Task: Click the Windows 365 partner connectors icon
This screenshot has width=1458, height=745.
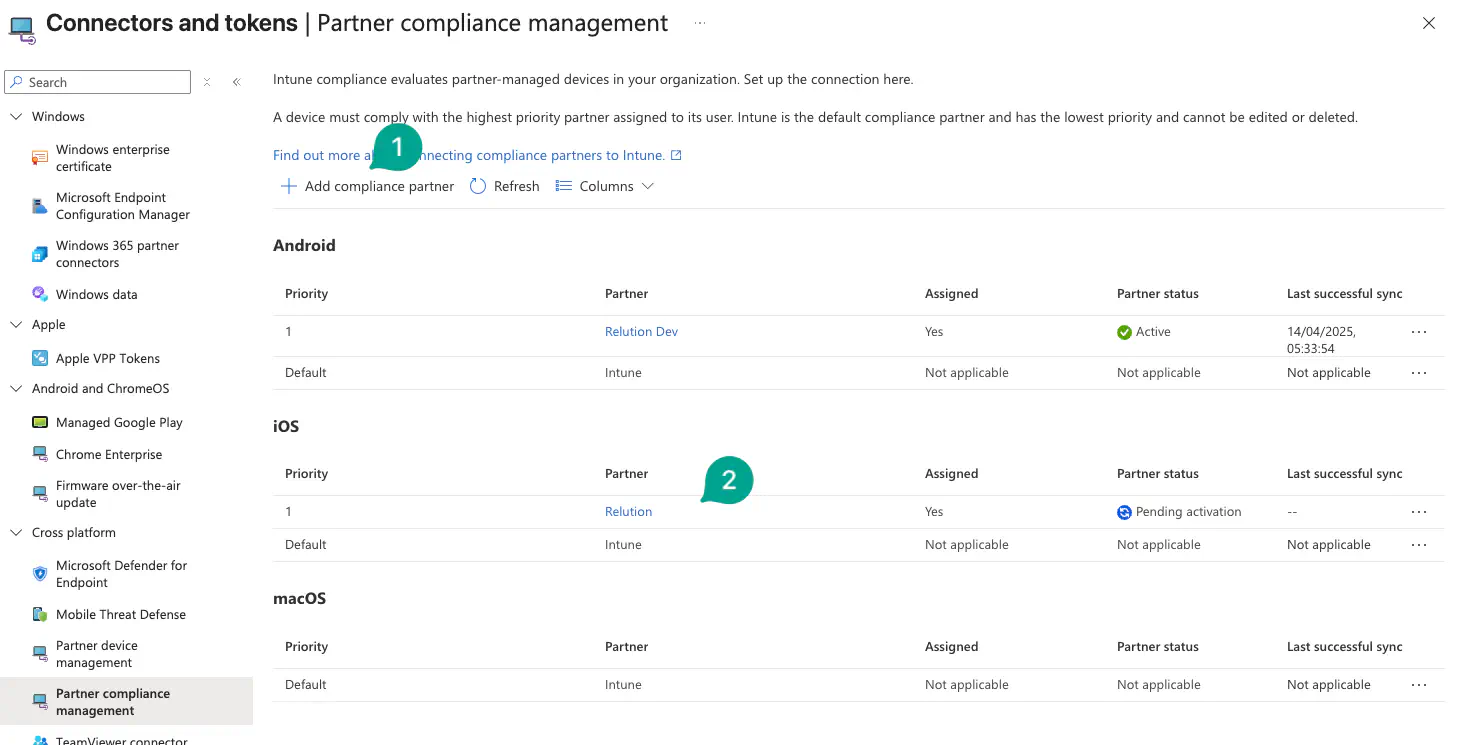Action: click(39, 253)
